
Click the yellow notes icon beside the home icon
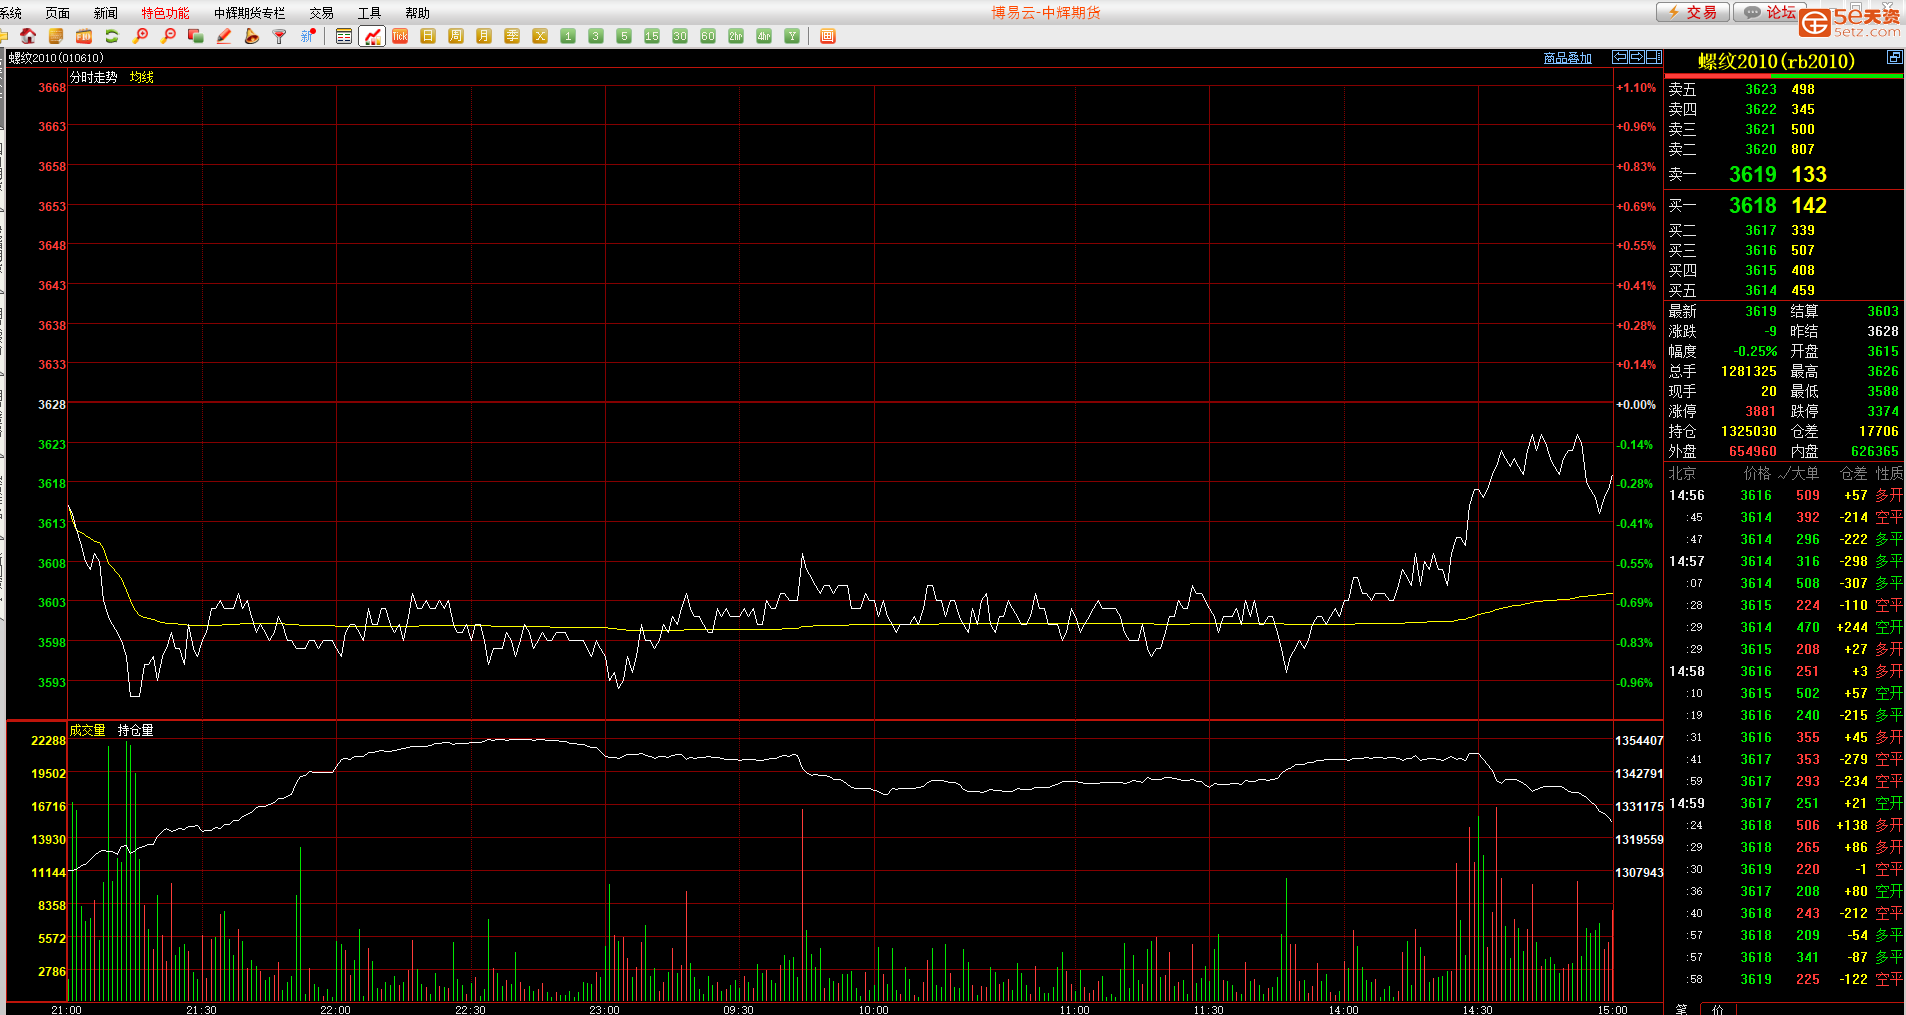click(x=56, y=36)
